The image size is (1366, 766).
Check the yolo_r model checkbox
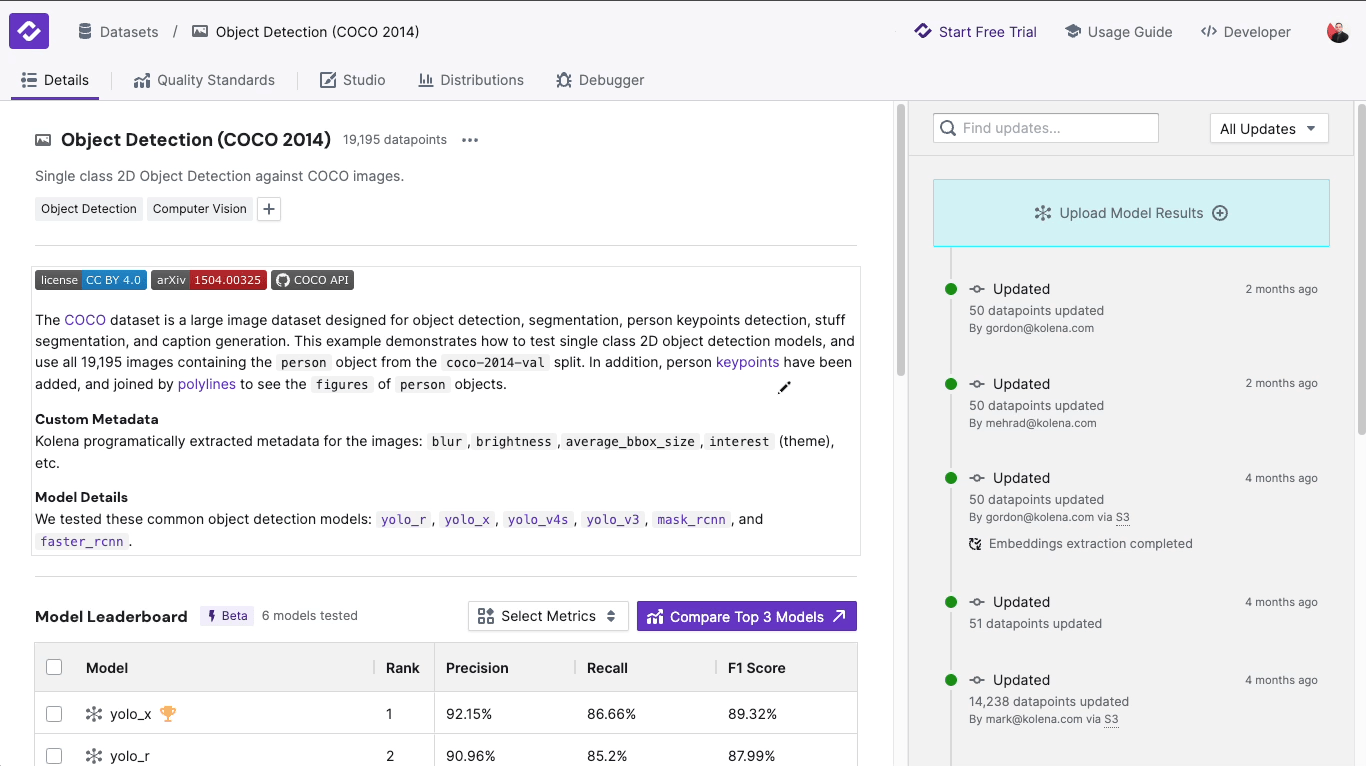[54, 756]
